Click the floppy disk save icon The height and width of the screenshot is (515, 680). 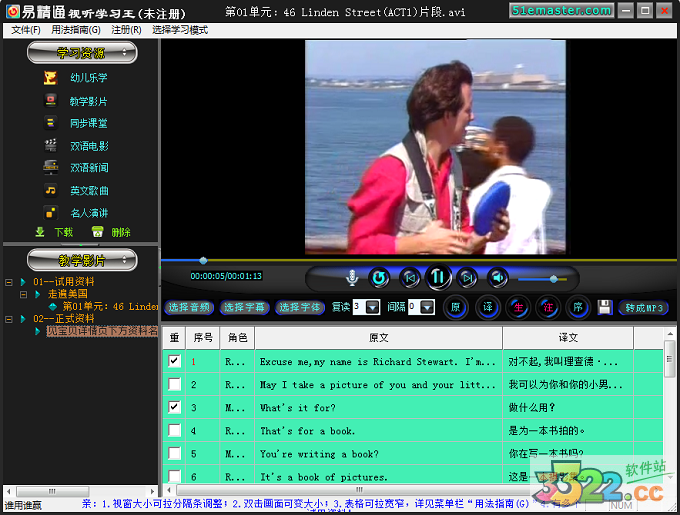pos(605,307)
